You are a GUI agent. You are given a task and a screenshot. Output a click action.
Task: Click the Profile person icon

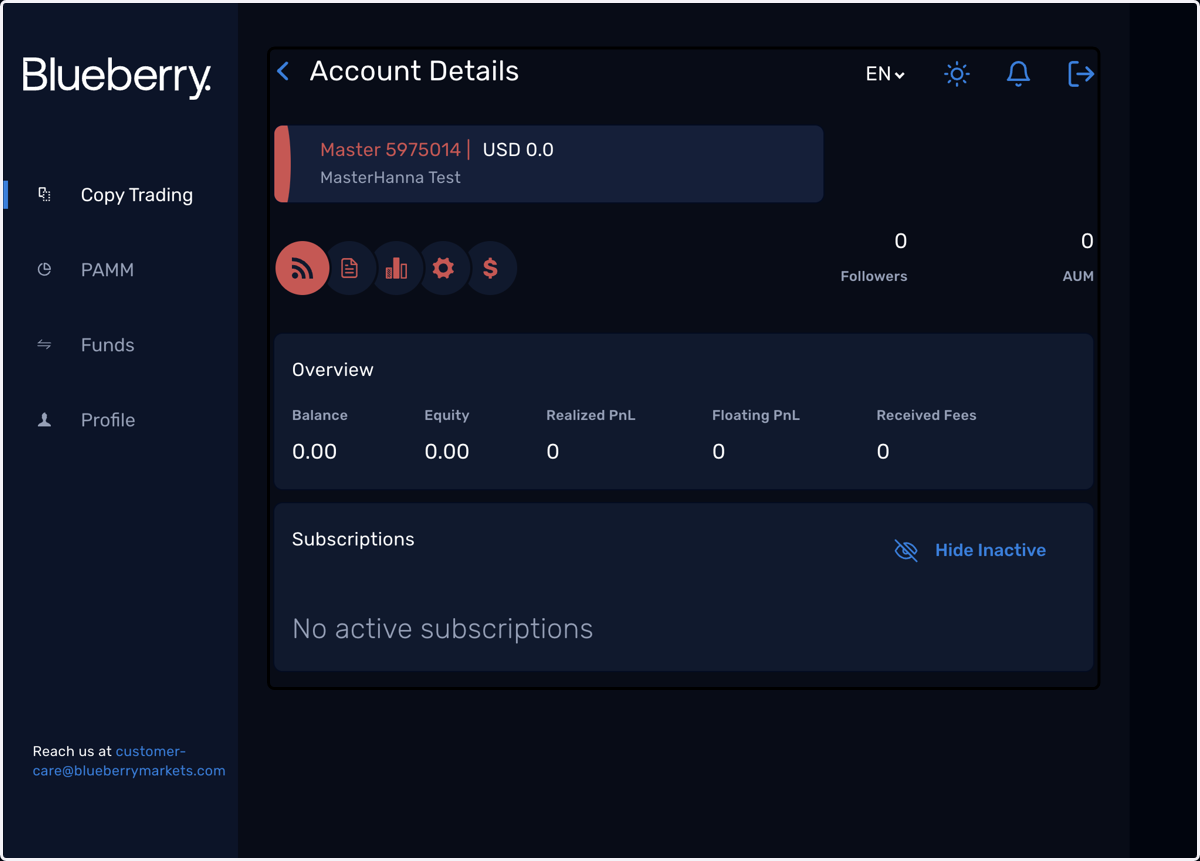point(44,420)
